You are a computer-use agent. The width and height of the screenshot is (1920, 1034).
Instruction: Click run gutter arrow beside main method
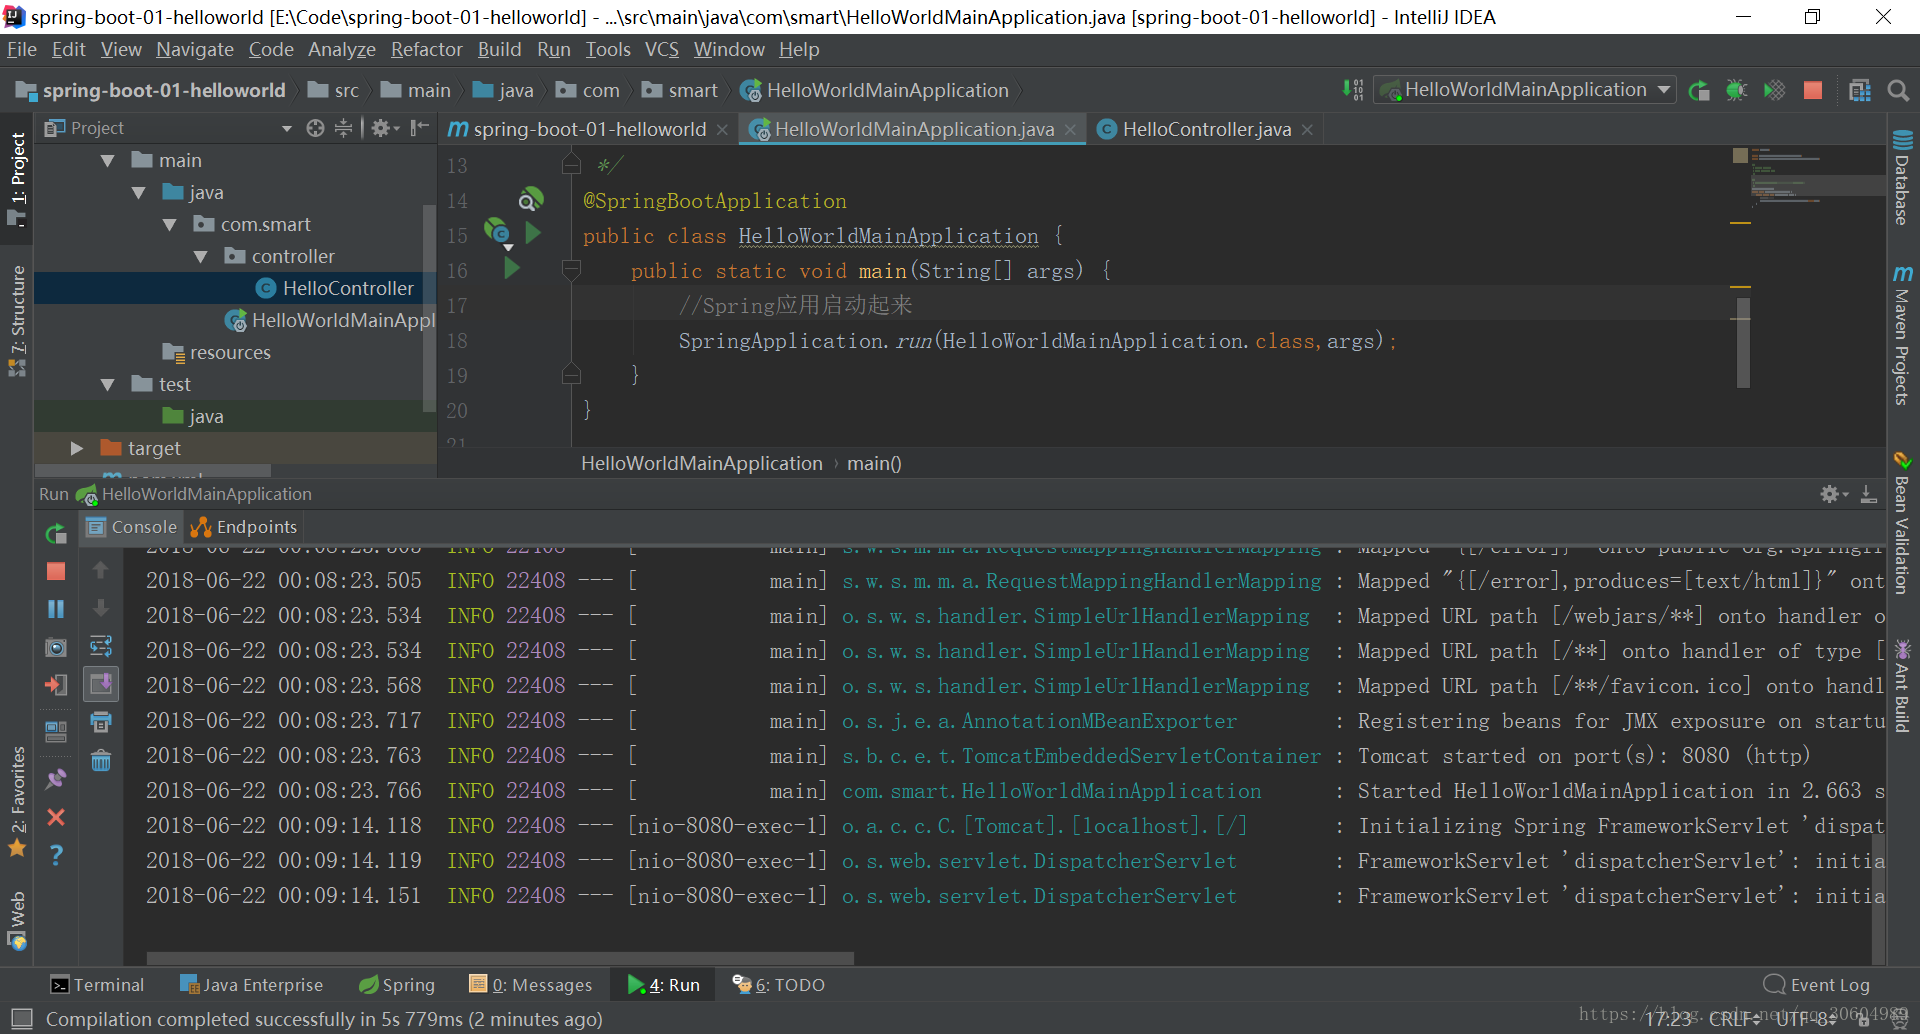[x=512, y=268]
